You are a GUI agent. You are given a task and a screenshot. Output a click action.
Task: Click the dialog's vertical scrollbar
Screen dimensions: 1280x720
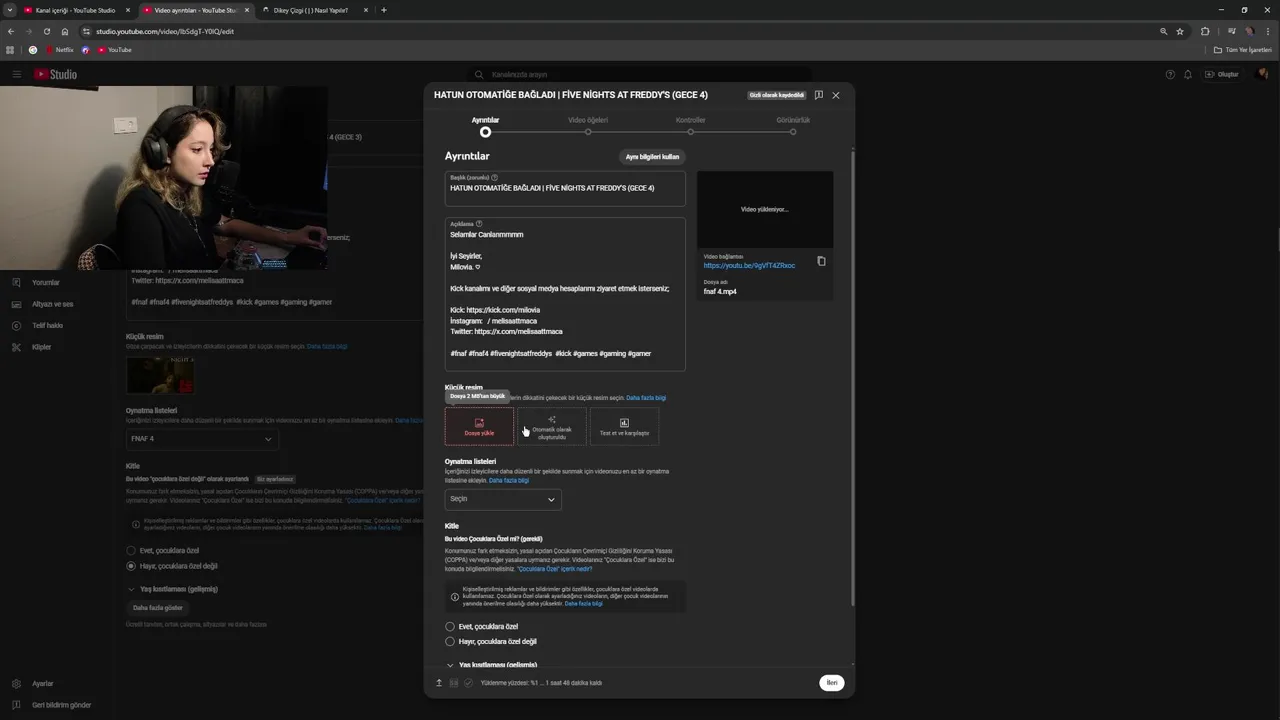tap(852, 378)
